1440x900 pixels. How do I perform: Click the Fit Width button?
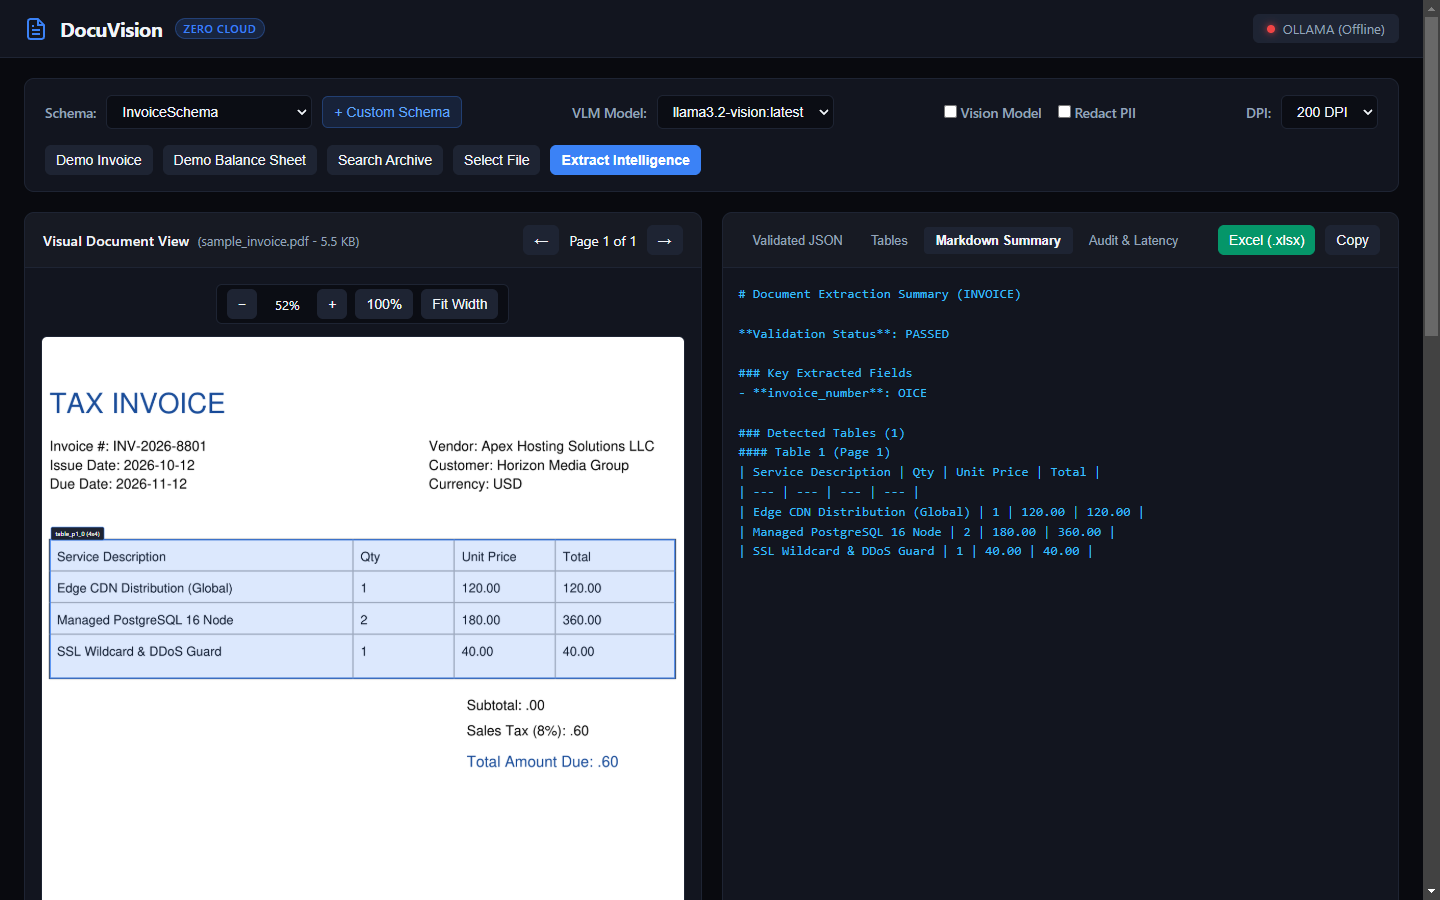tap(459, 304)
